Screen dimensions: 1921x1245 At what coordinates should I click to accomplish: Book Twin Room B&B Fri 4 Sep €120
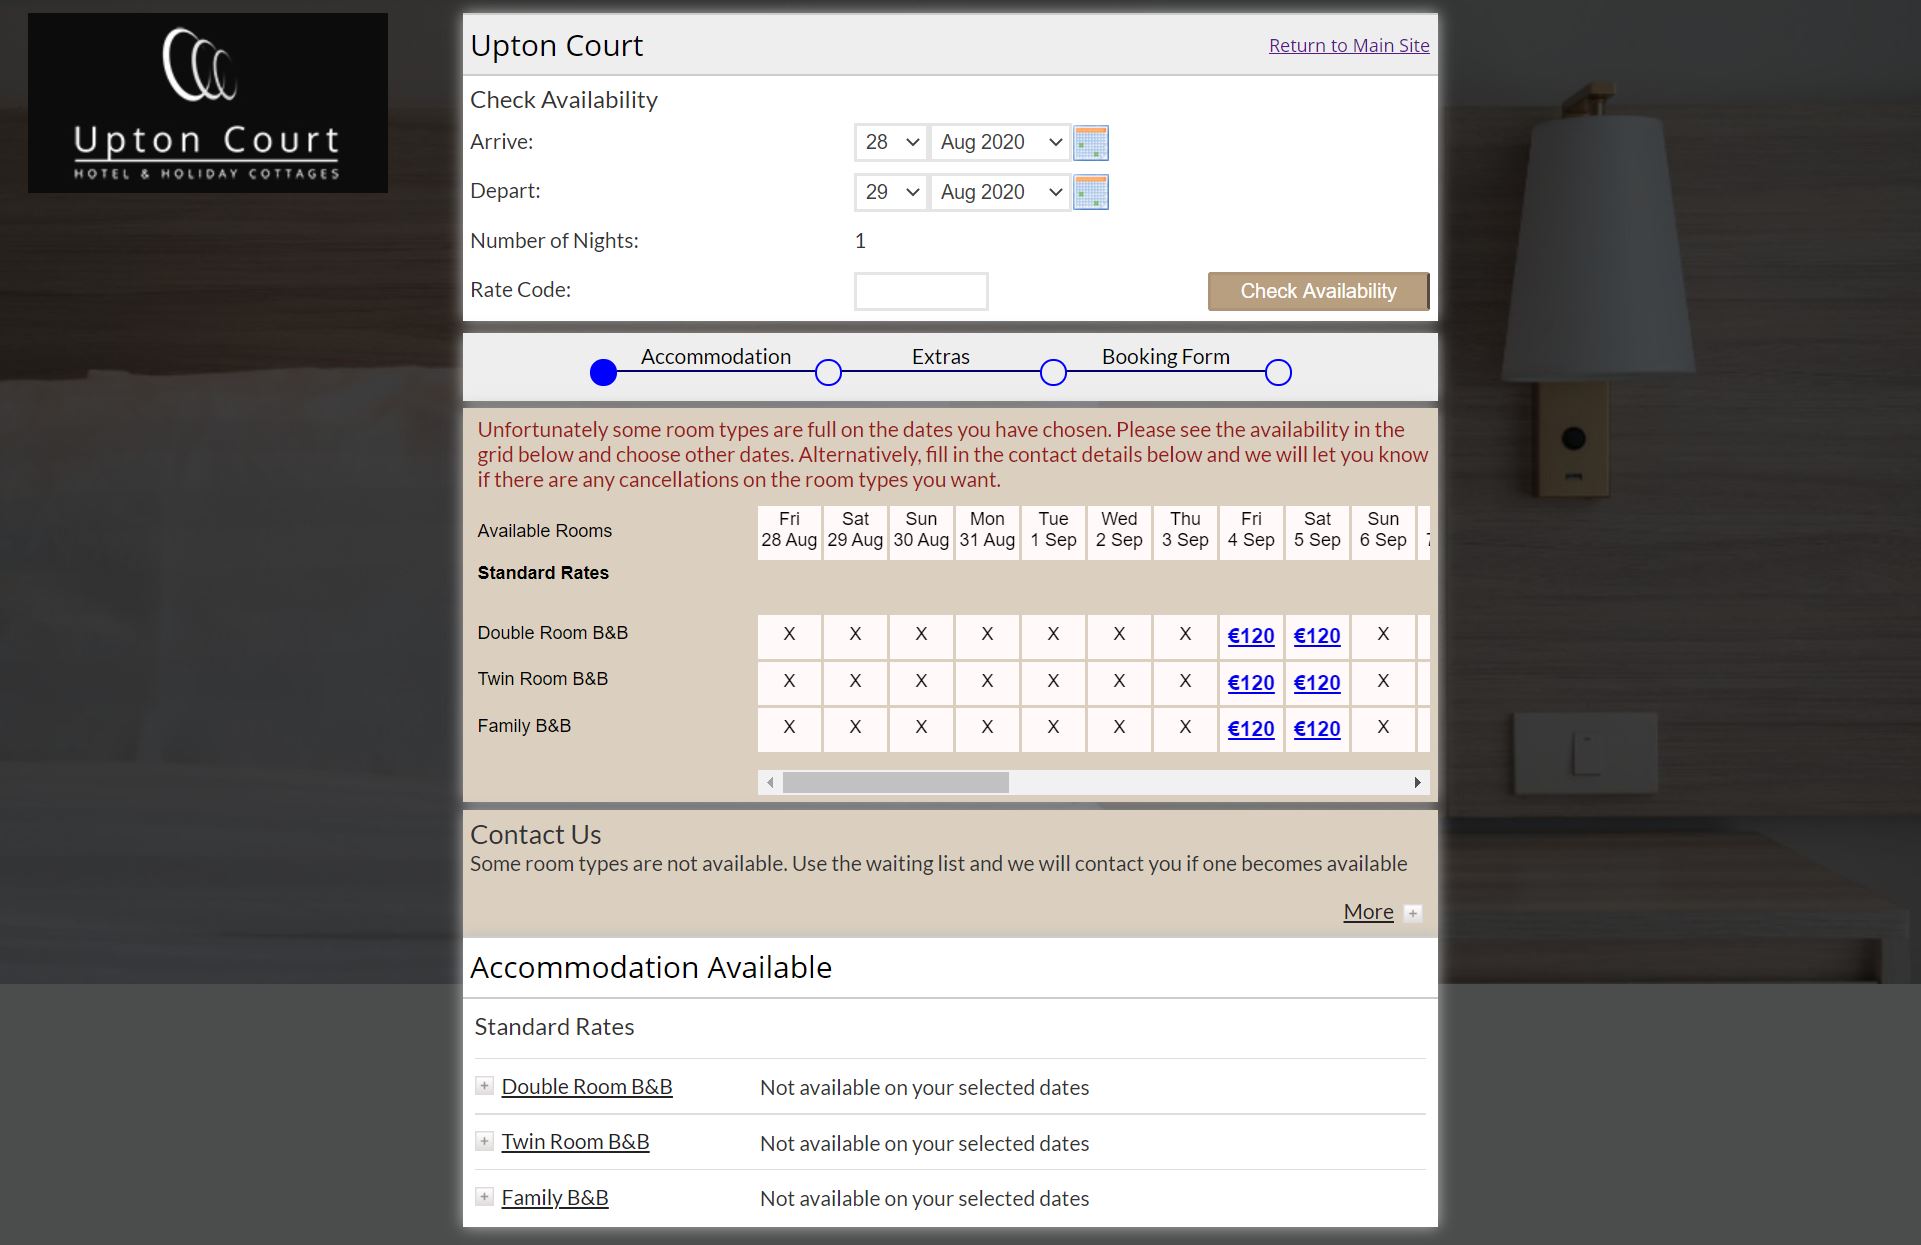click(x=1251, y=683)
